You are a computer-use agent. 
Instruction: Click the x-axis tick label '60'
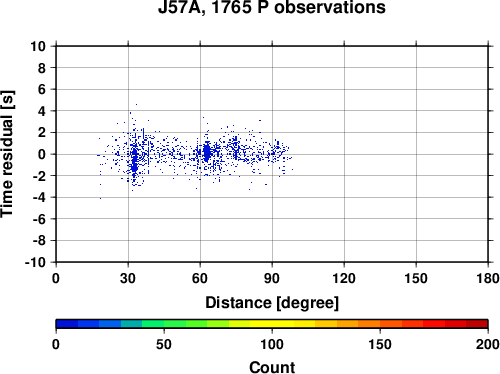coord(200,278)
